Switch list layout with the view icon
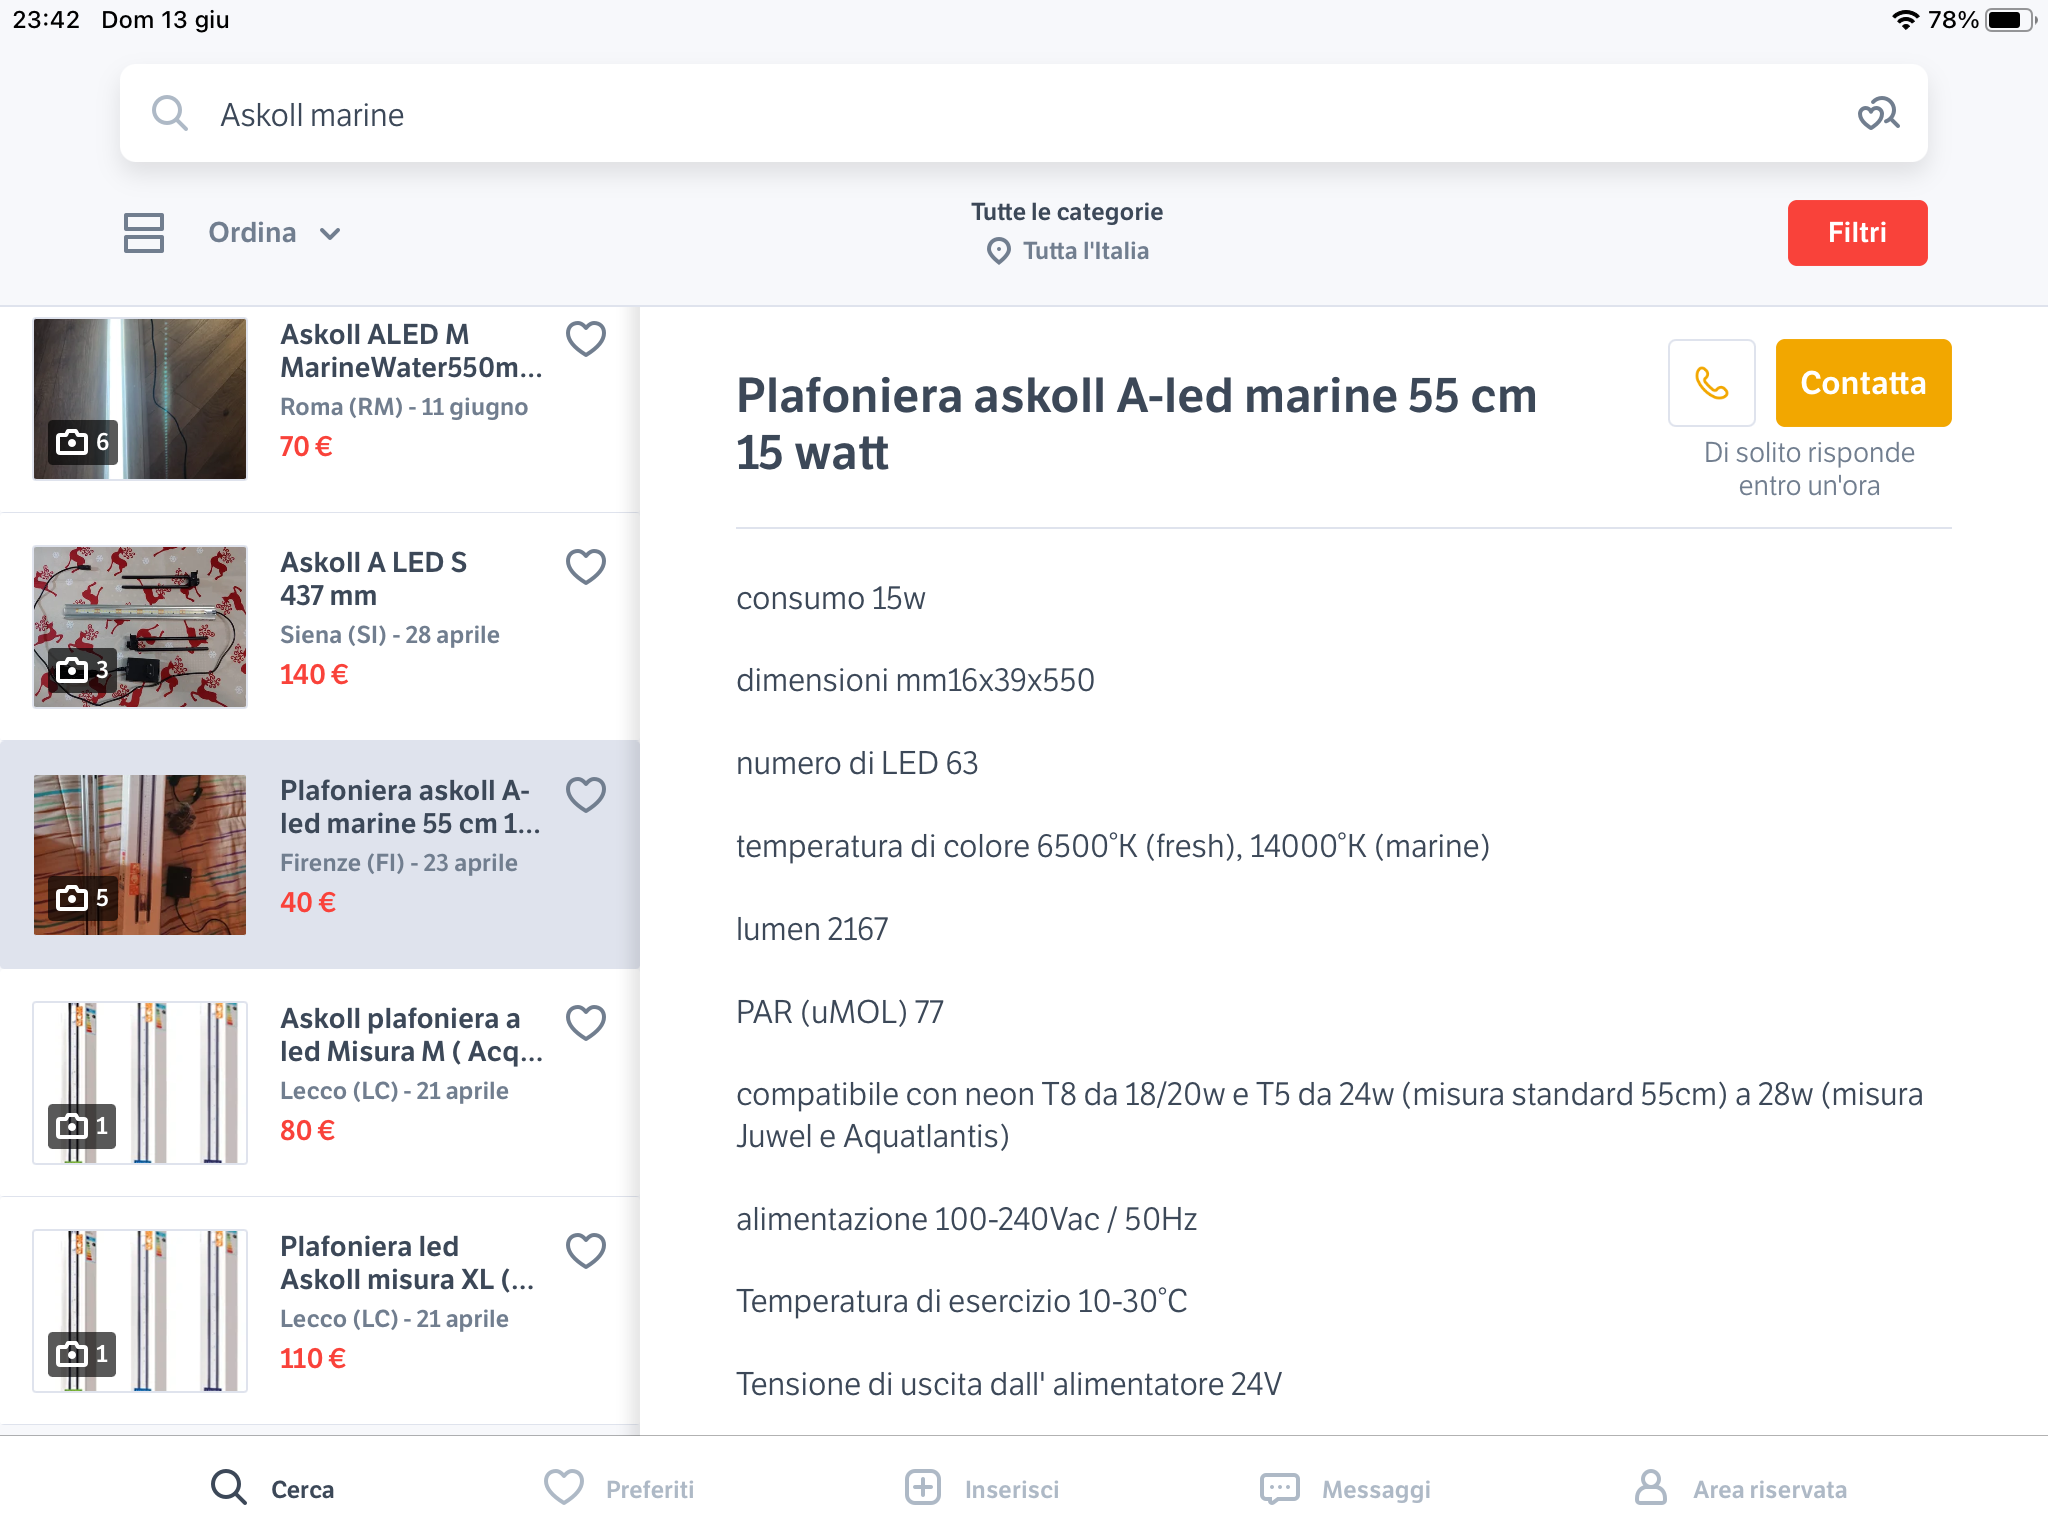This screenshot has height=1536, width=2048. point(144,233)
